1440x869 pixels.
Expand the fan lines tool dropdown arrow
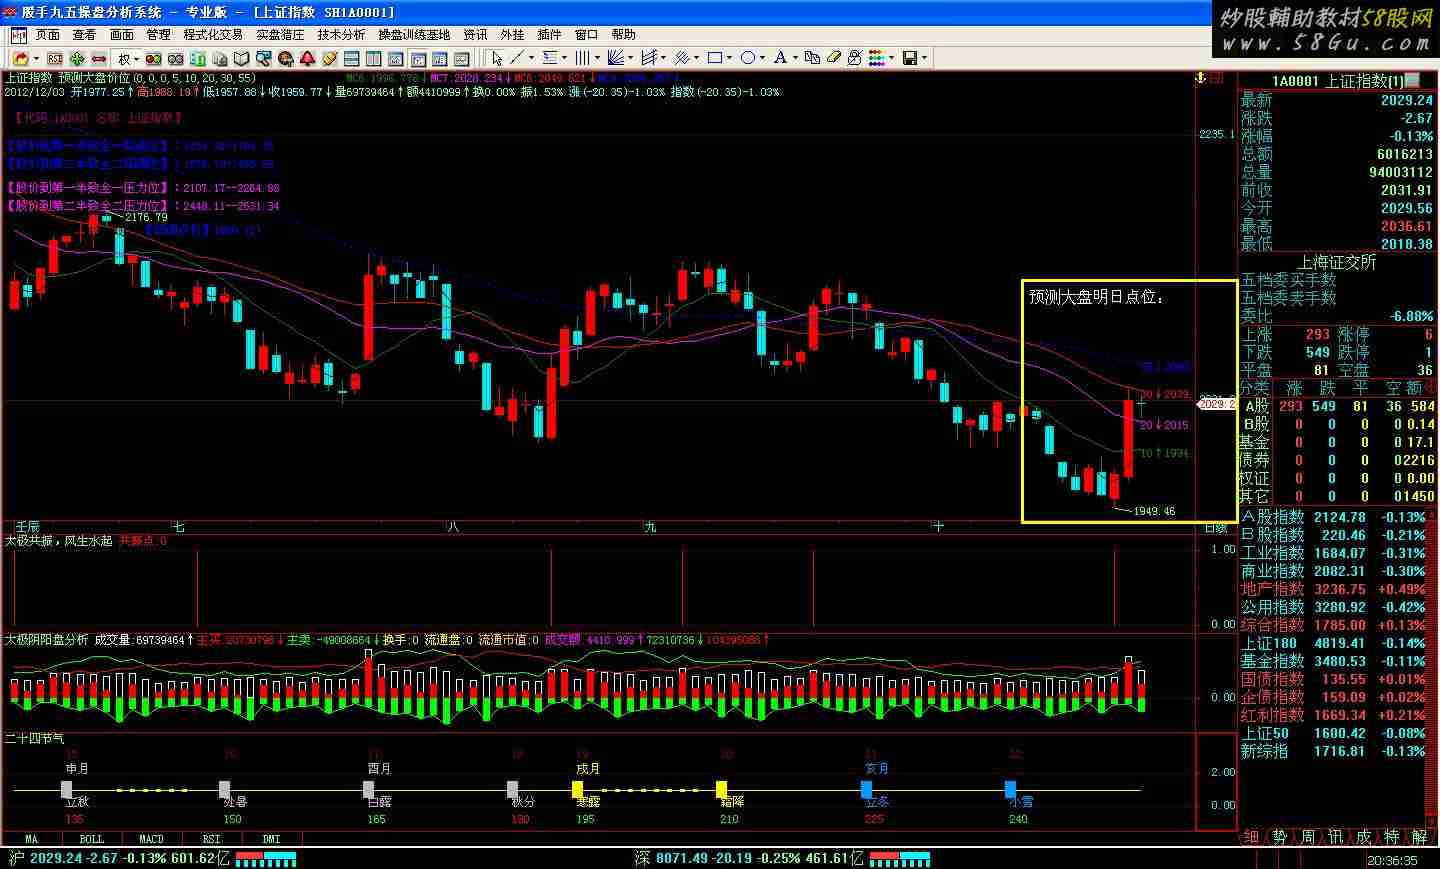[631, 58]
